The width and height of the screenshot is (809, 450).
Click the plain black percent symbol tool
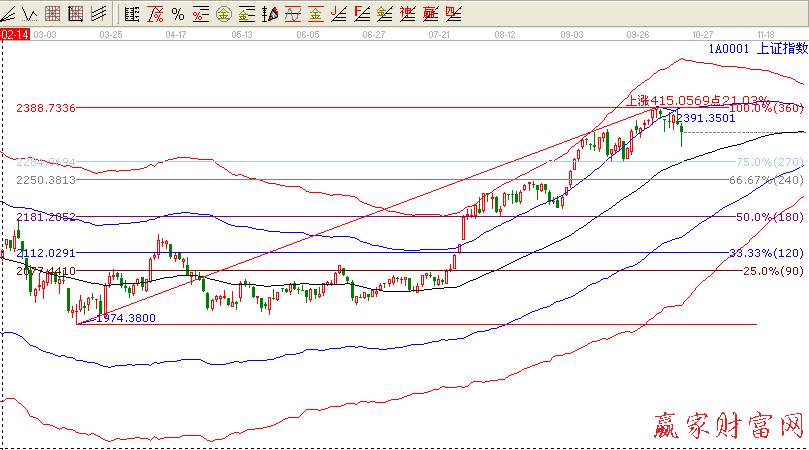click(177, 14)
